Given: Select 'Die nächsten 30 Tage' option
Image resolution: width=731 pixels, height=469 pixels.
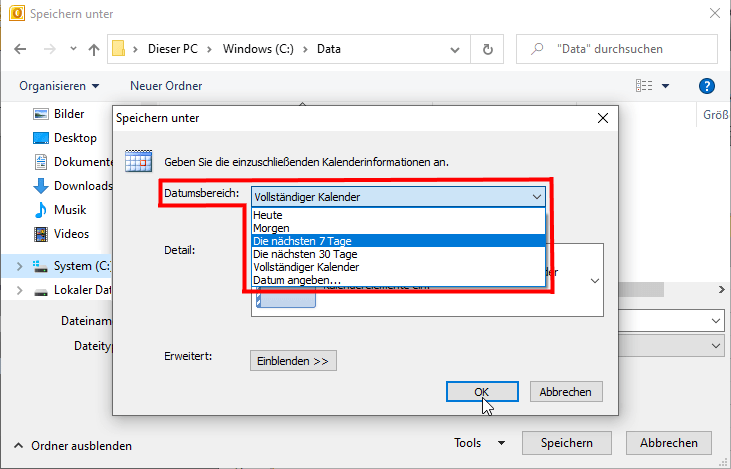Looking at the screenshot, I should 305,254.
